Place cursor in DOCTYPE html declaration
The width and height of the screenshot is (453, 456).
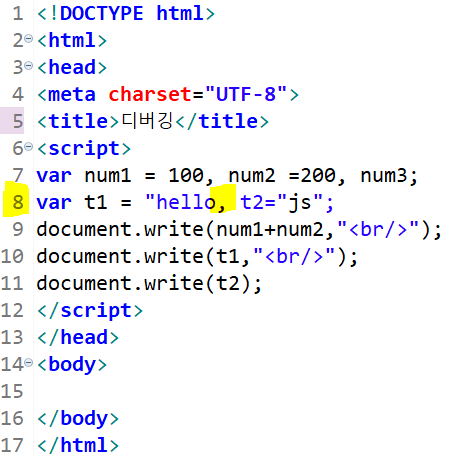click(126, 14)
